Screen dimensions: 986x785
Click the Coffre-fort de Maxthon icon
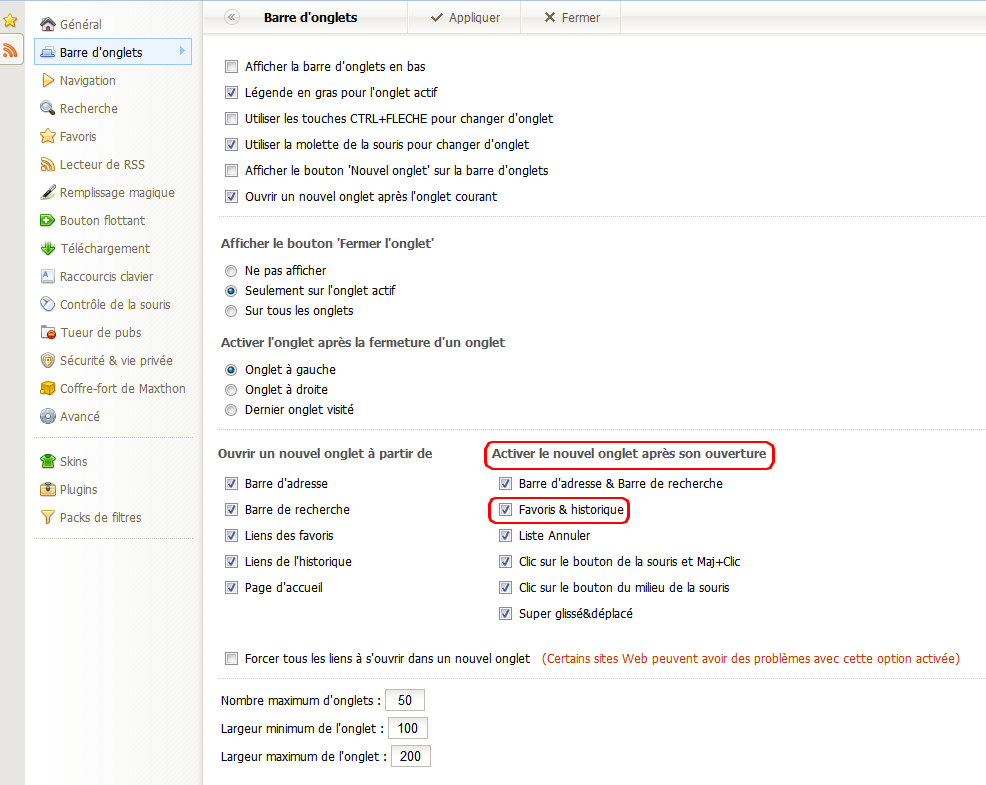[47, 388]
